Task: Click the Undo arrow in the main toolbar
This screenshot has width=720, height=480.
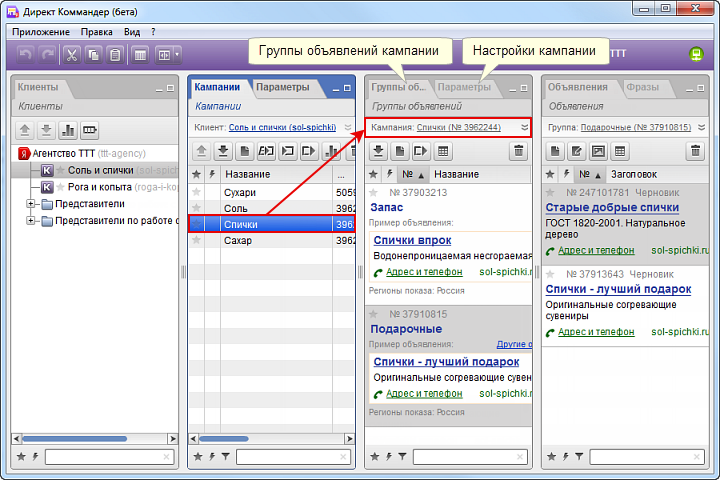Action: (x=25, y=55)
